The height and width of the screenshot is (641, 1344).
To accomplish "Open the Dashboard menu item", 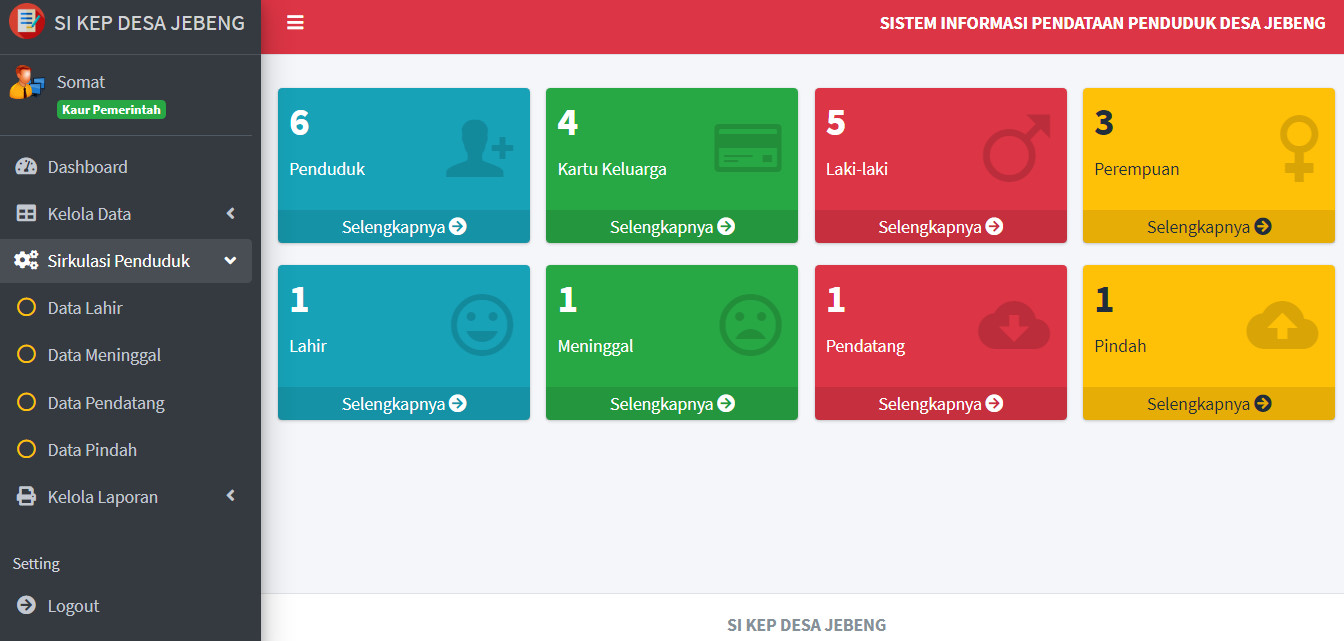I will point(126,167).
